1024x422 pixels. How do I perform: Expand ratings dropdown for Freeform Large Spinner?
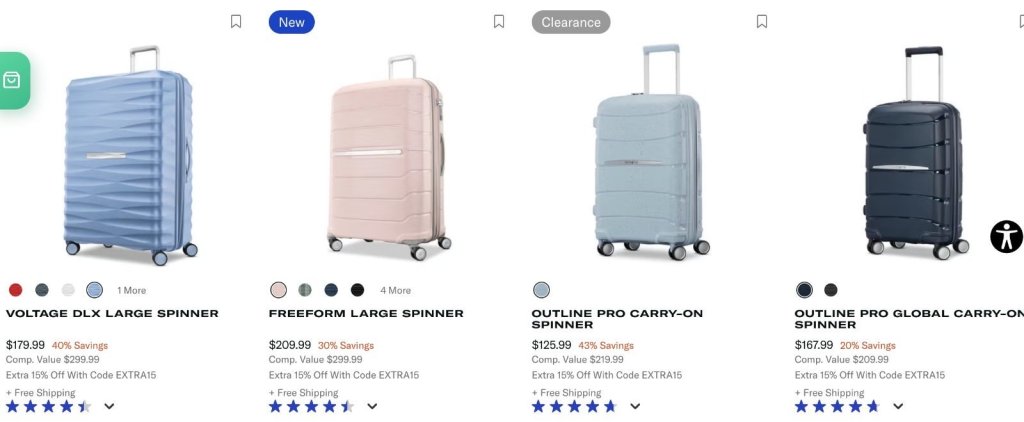[x=372, y=406]
